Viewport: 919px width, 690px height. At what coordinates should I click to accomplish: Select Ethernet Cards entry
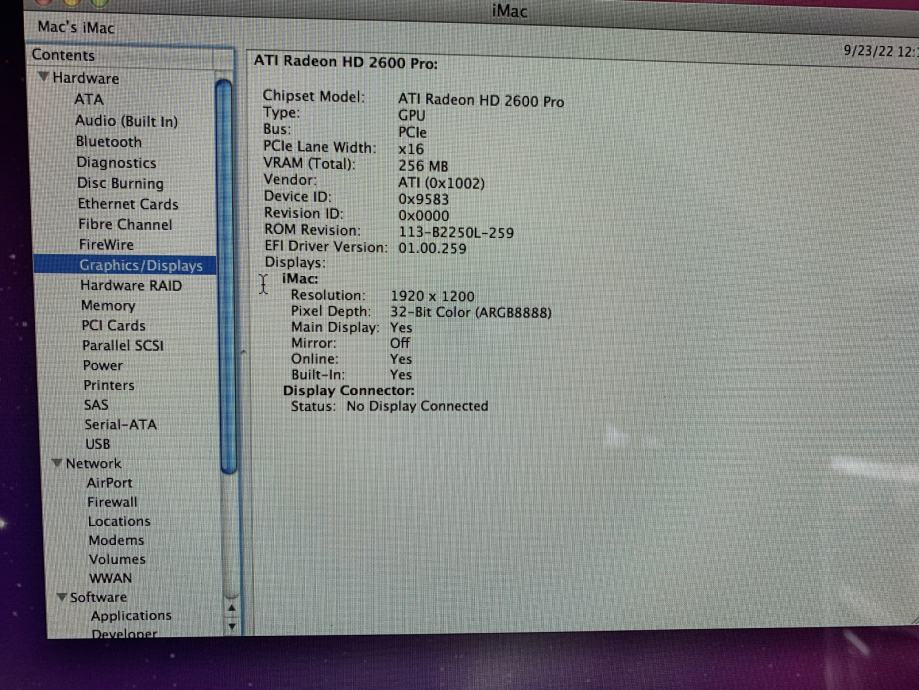(128, 203)
